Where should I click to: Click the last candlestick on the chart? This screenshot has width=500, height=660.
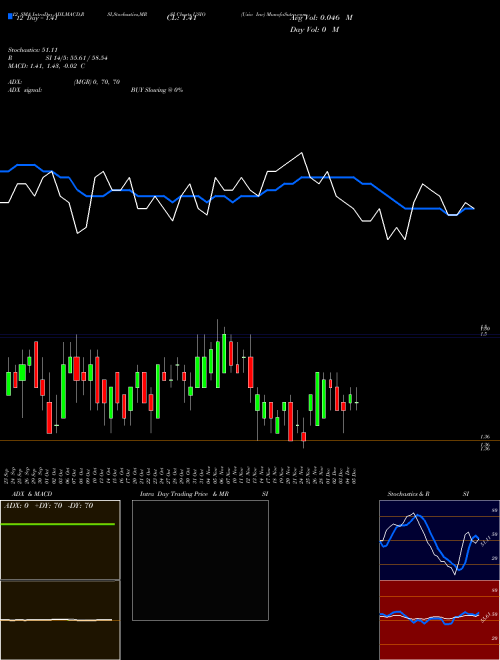point(356,403)
